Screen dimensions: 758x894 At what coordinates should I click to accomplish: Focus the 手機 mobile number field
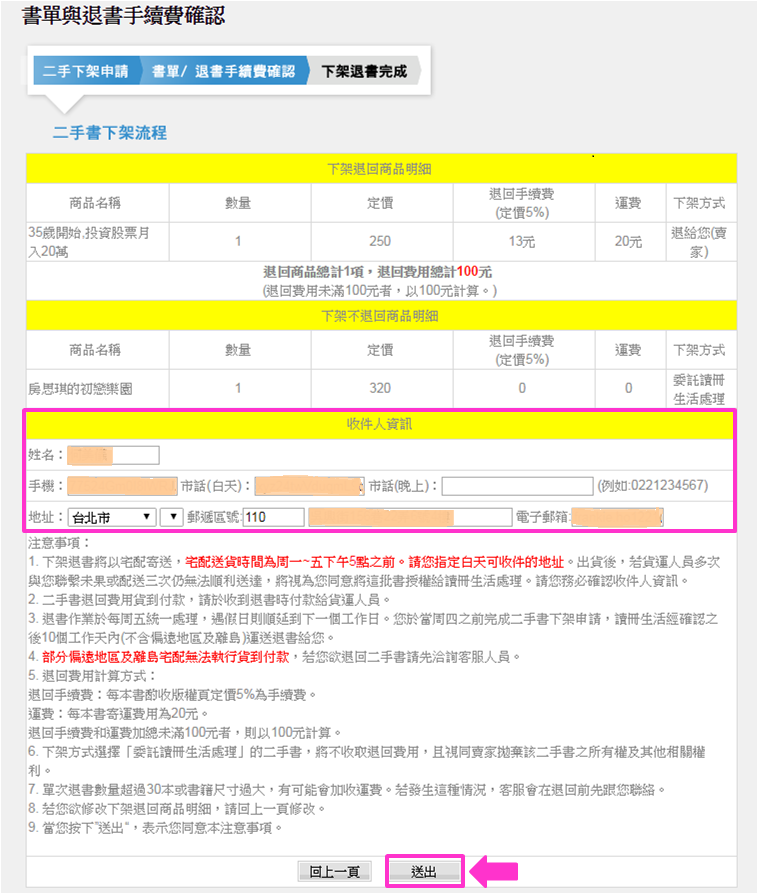[x=121, y=487]
